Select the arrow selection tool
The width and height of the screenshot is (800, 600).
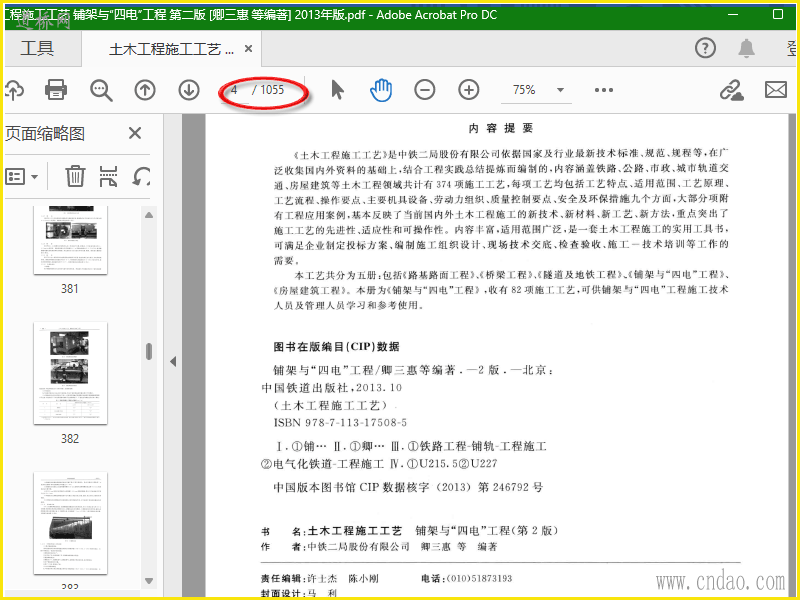click(337, 90)
